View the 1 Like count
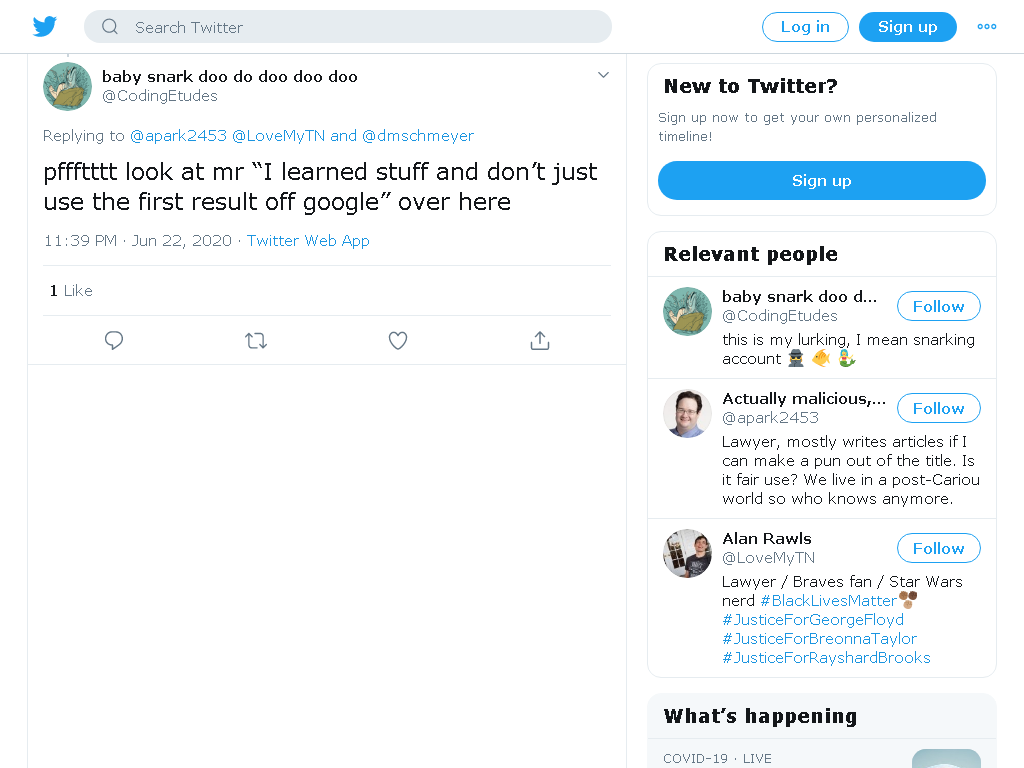Screen dimensions: 1024x768 coord(71,291)
